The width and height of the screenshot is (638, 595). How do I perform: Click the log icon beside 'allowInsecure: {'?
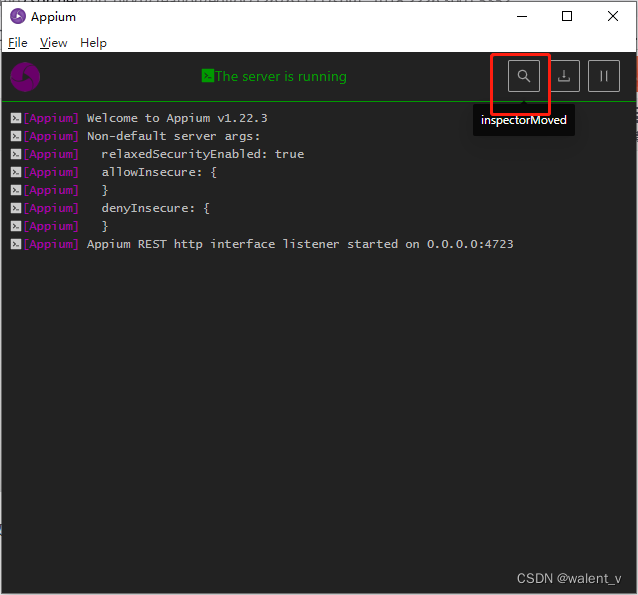tap(16, 172)
